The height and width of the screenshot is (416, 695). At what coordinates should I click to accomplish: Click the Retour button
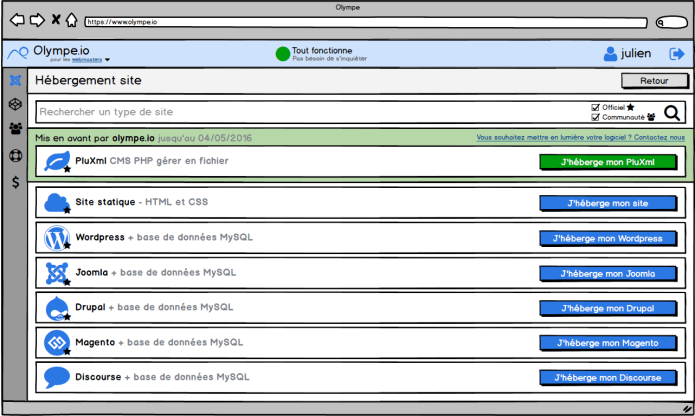(654, 81)
